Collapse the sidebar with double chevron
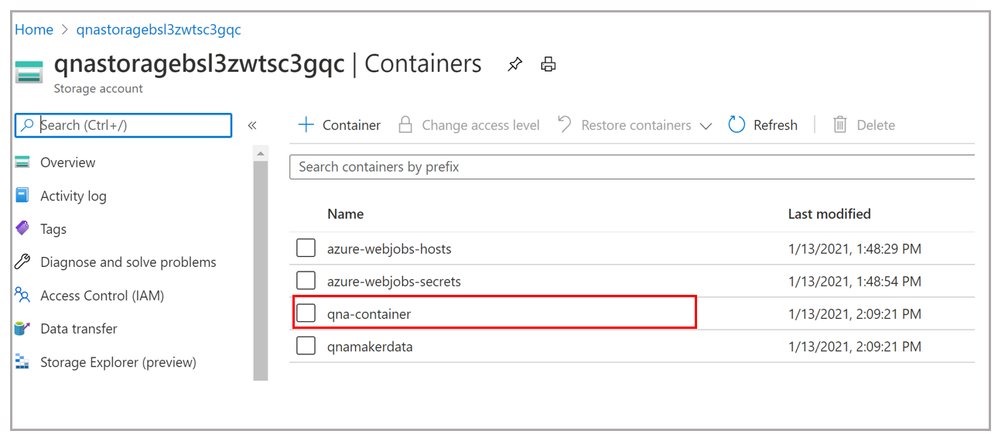 click(x=252, y=125)
